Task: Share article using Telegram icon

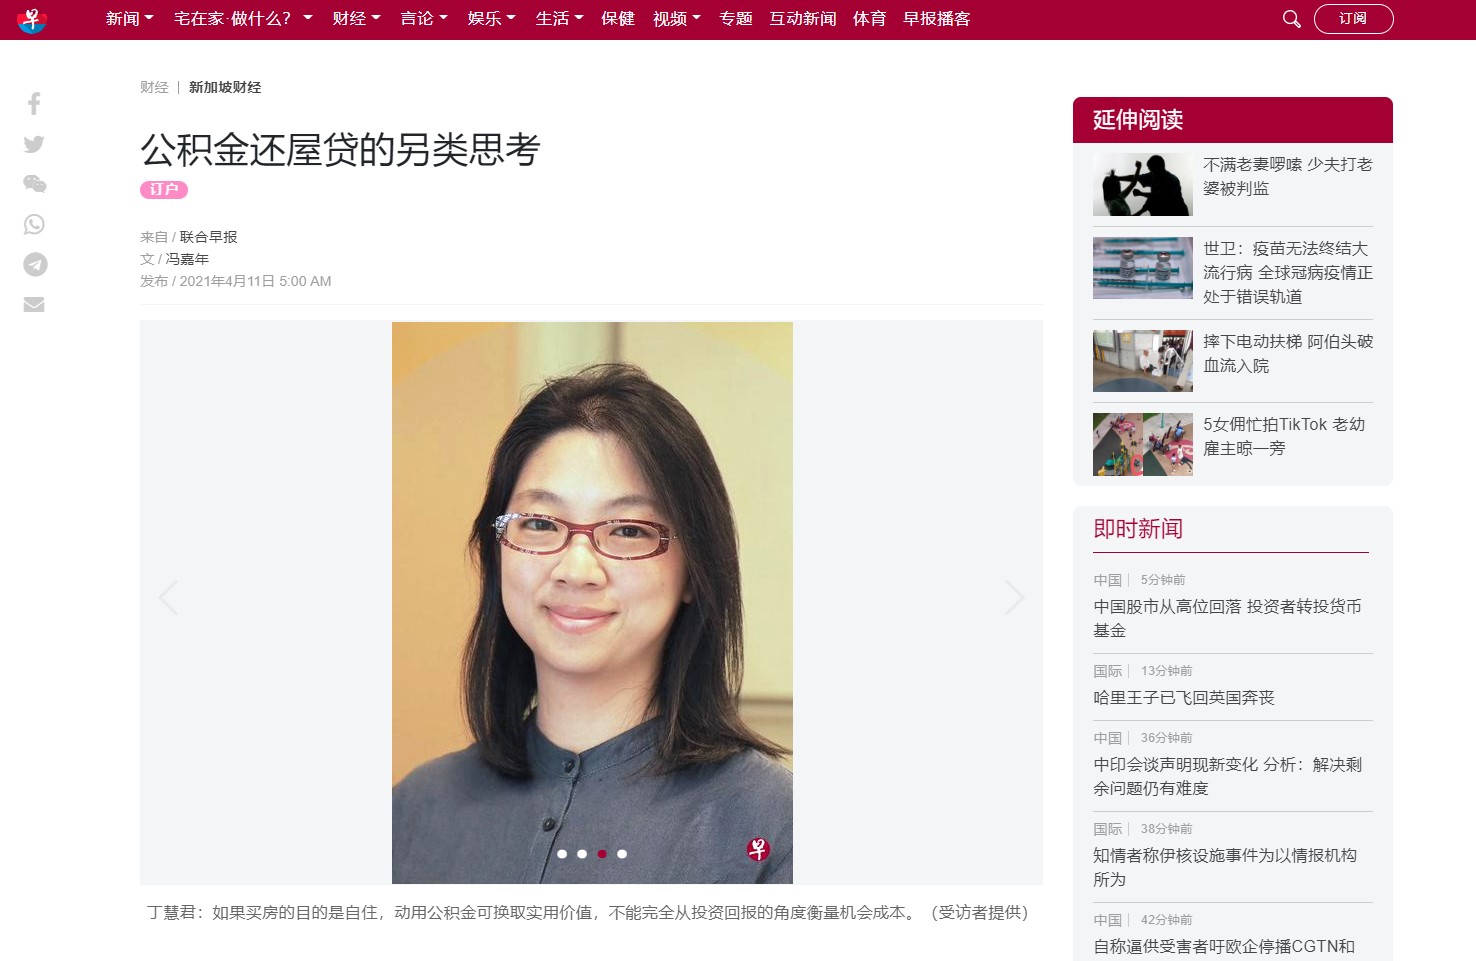Action: 35,264
